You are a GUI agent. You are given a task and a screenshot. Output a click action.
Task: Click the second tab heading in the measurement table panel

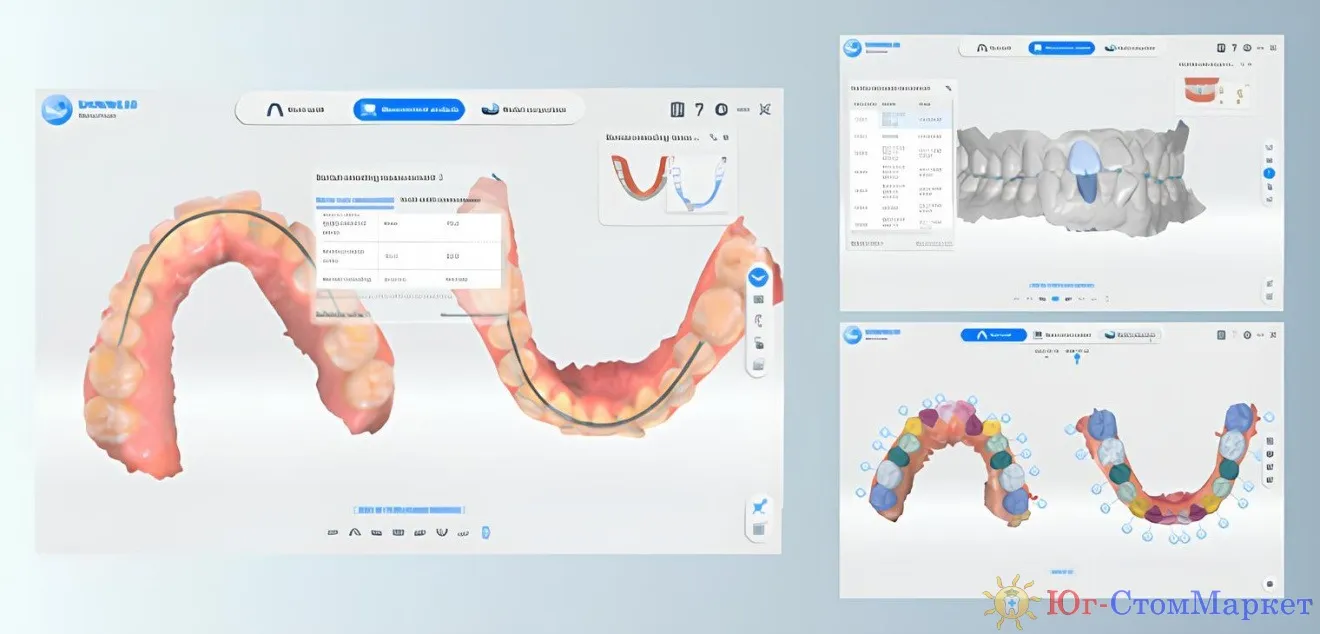(x=440, y=200)
